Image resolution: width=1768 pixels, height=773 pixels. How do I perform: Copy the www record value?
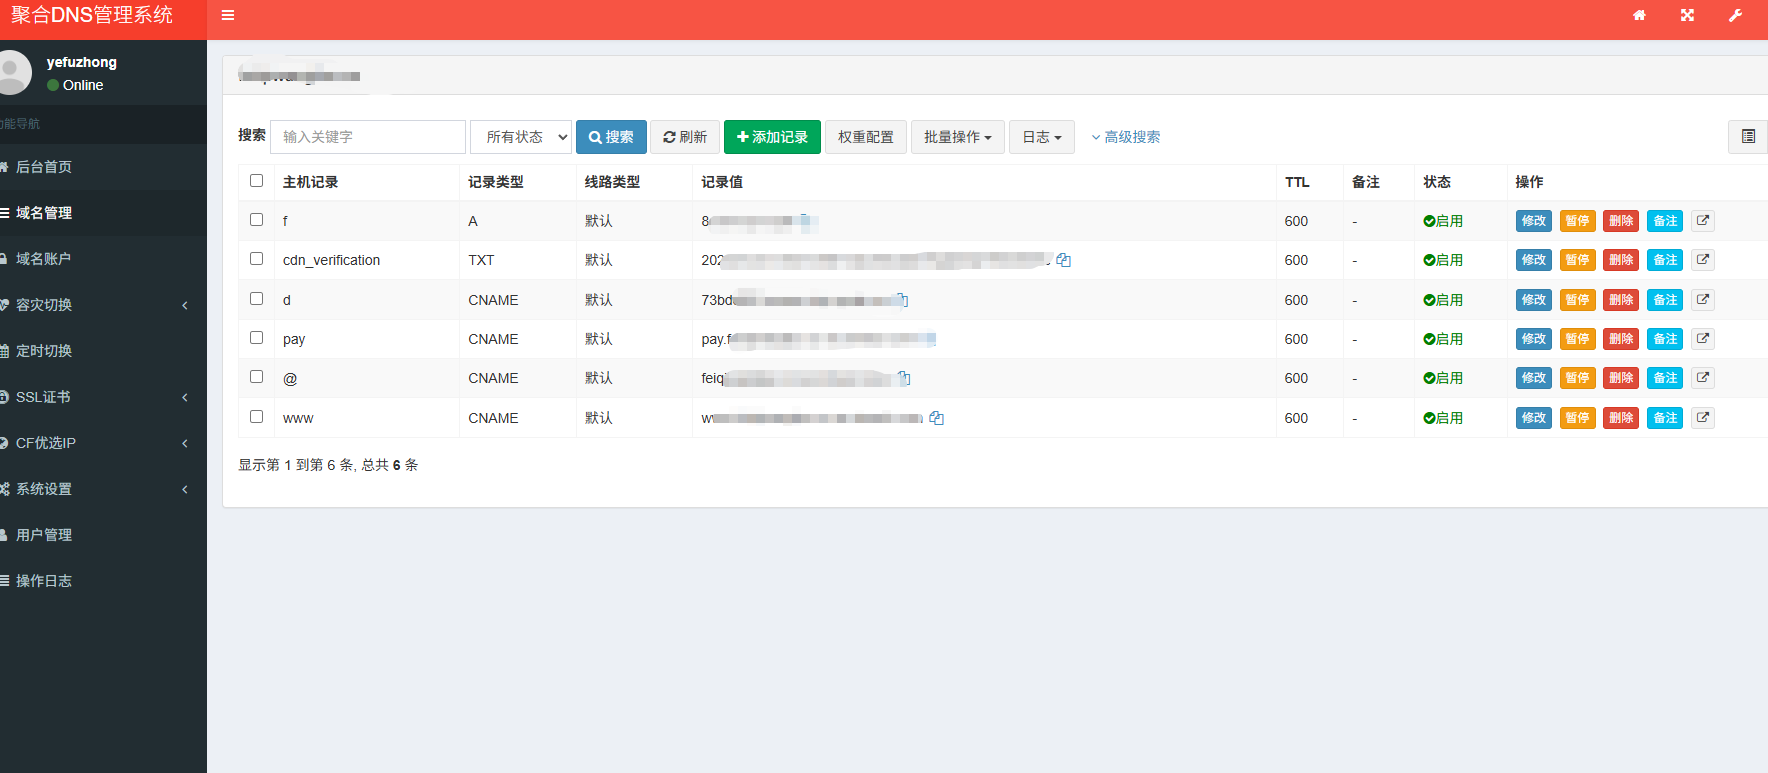click(x=936, y=418)
